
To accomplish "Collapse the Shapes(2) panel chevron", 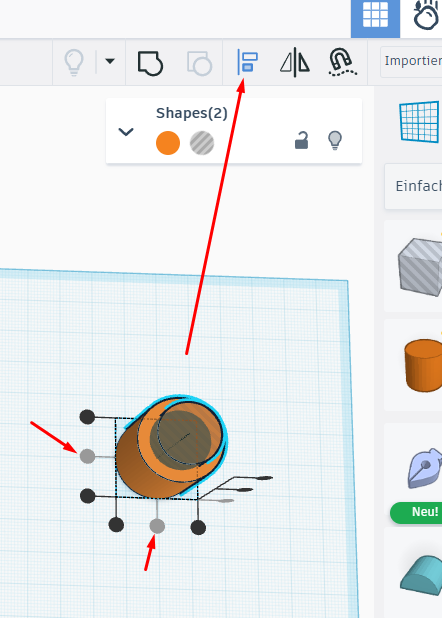I will pyautogui.click(x=126, y=132).
